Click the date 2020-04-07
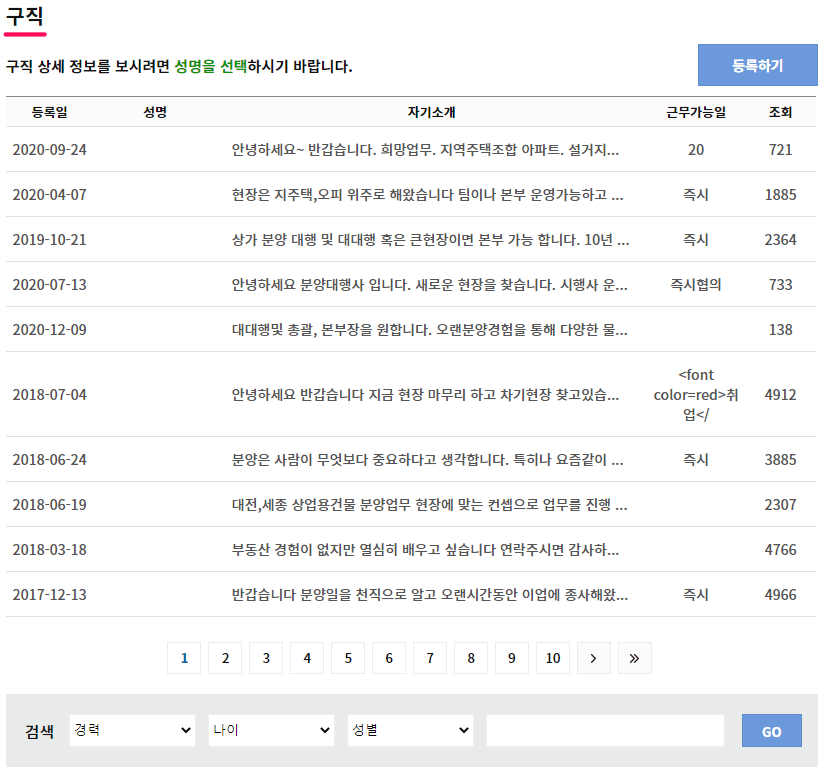Viewport: 823px width, 770px height. [x=49, y=195]
